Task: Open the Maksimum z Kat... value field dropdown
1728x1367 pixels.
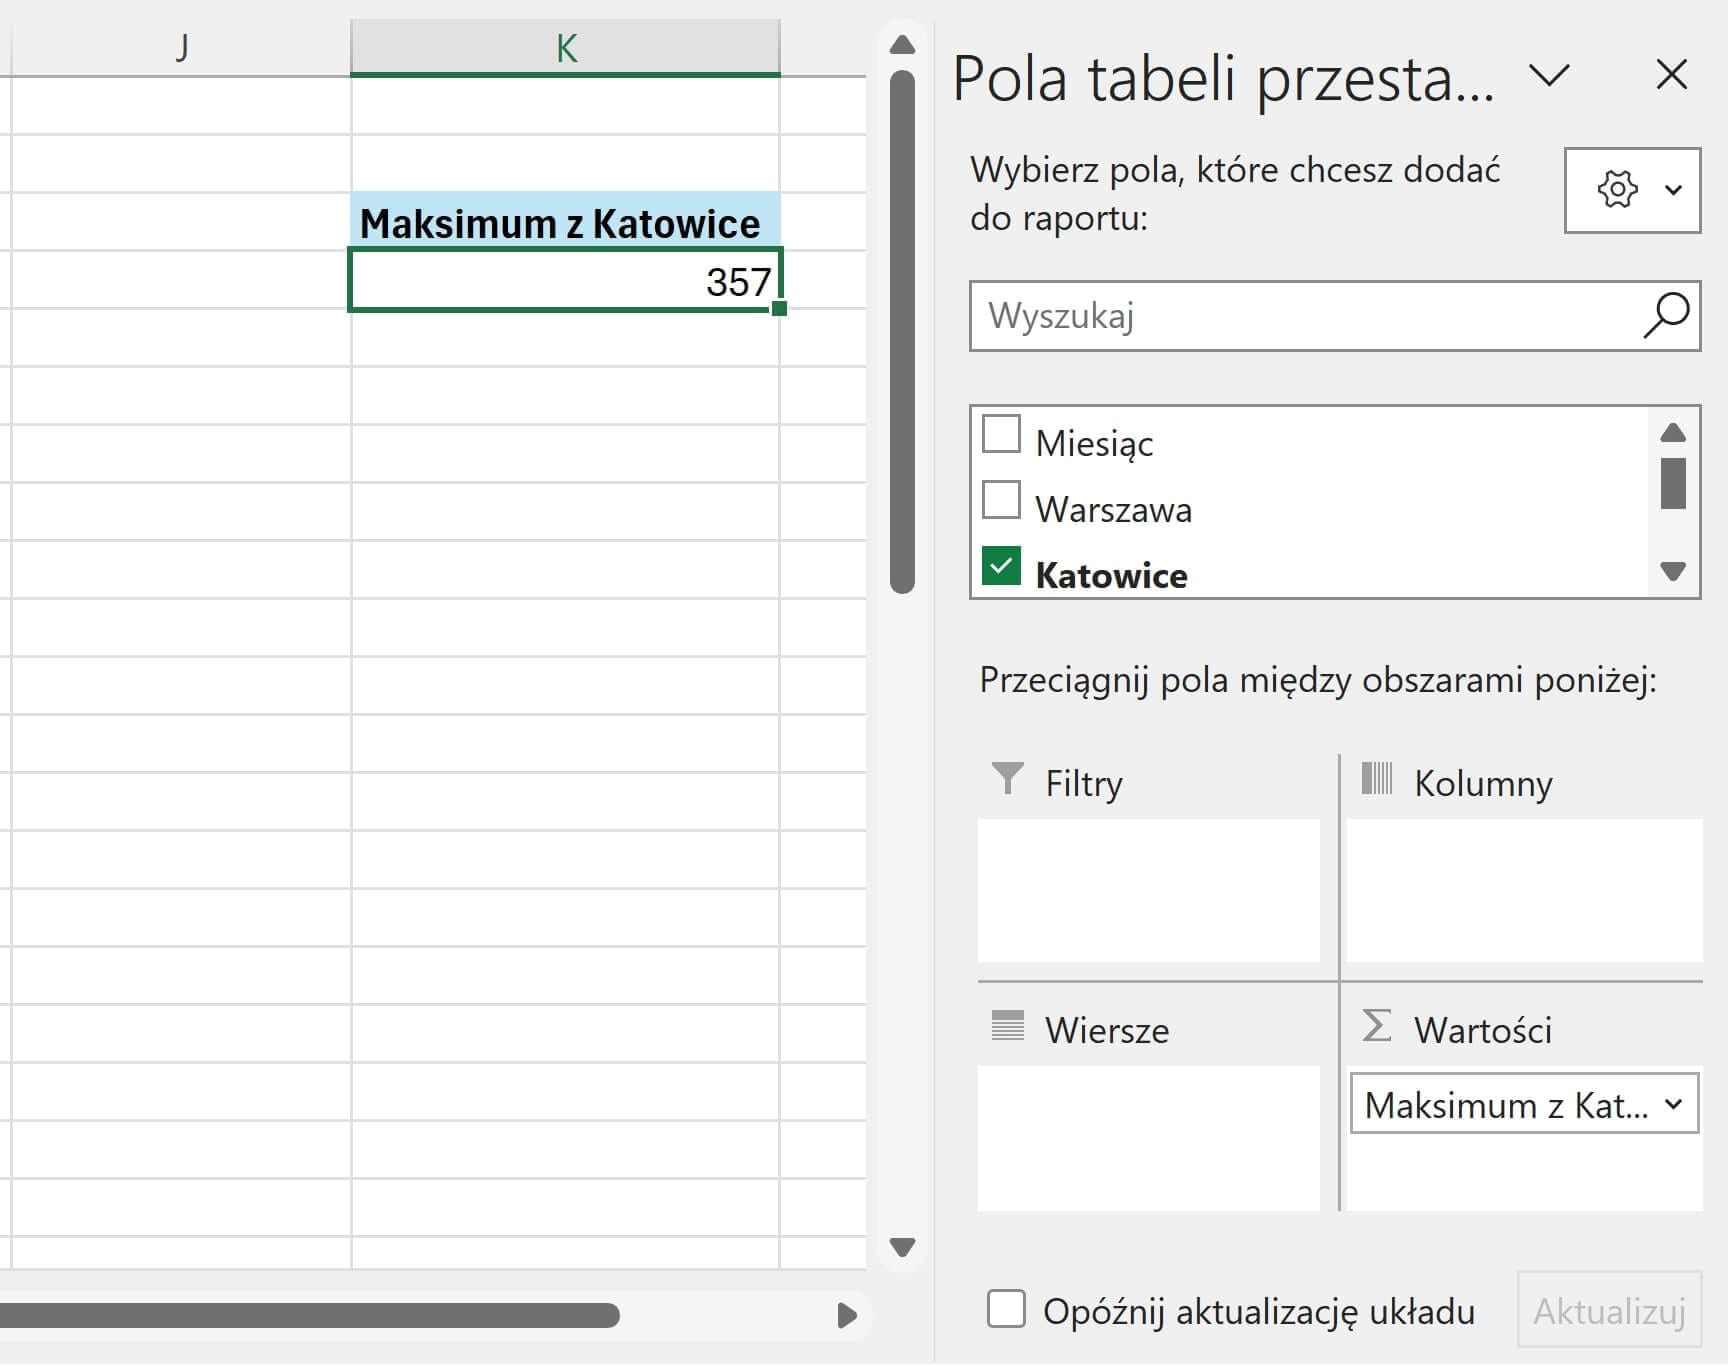Action: tap(1673, 1105)
